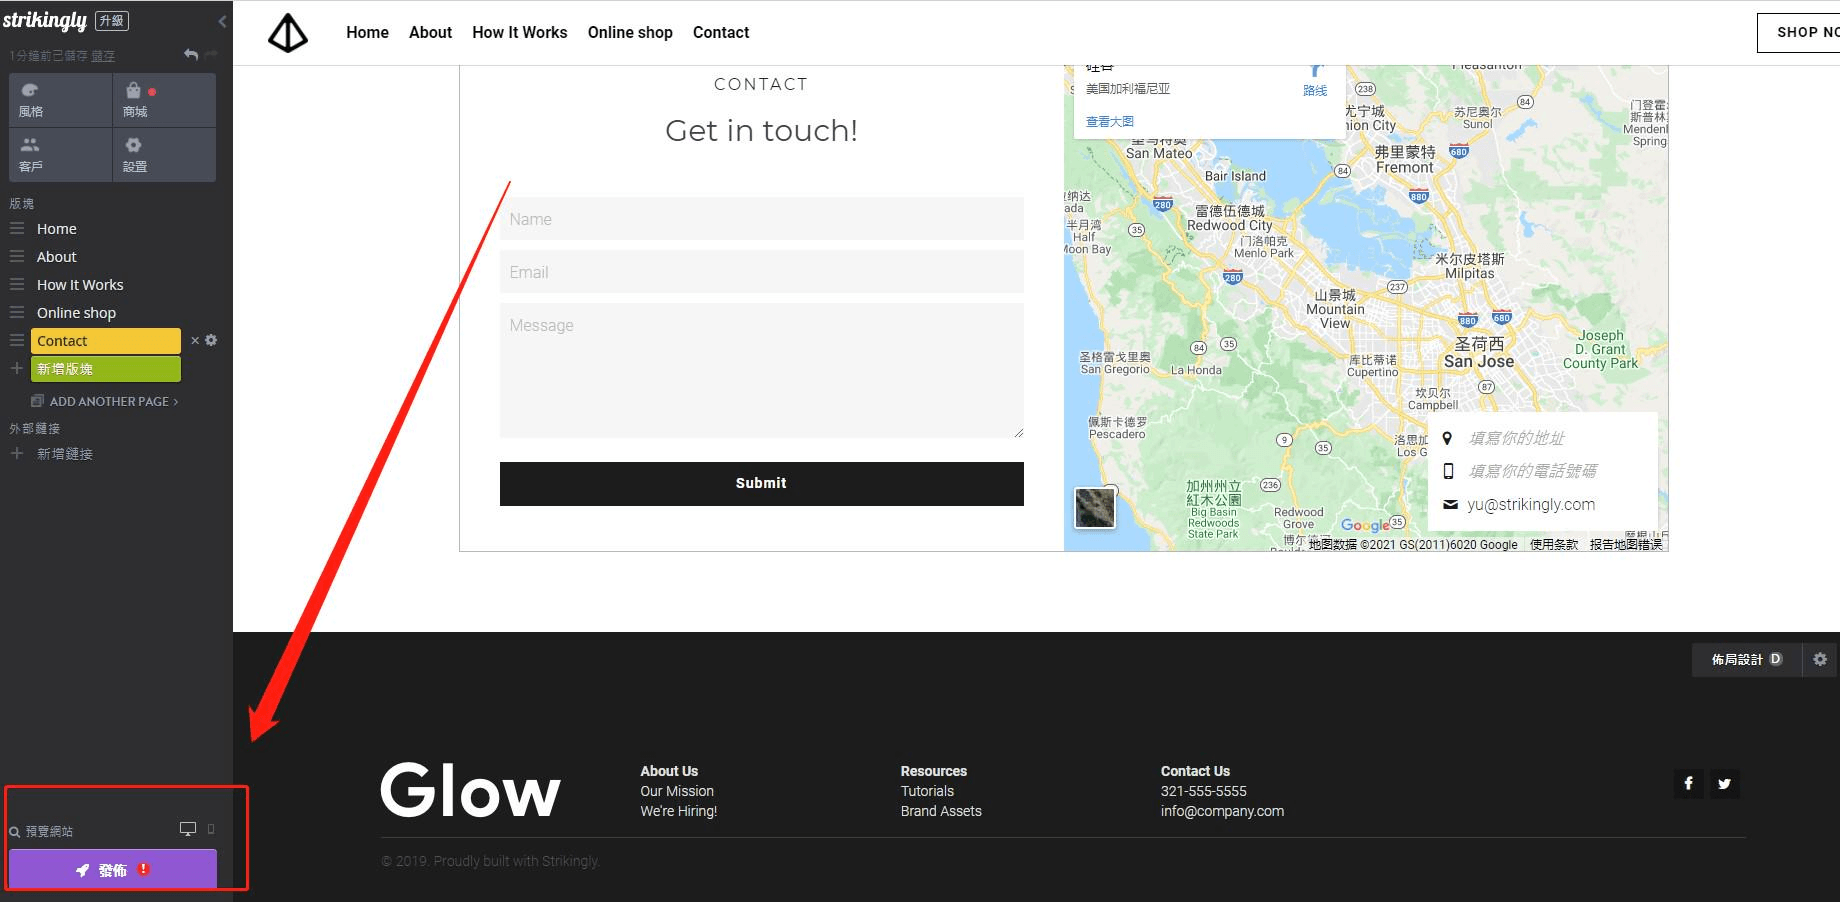The height and width of the screenshot is (902, 1840).
Task: Switch to desktop preview mode
Action: click(187, 829)
